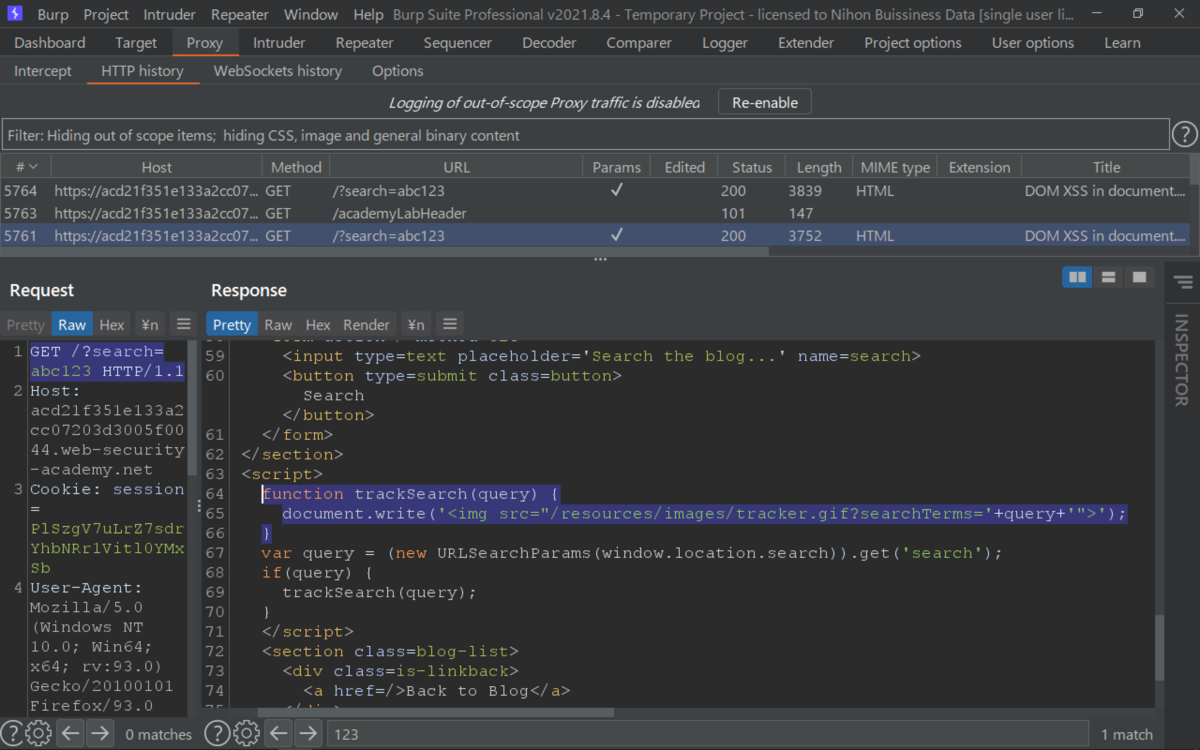This screenshot has height=750, width=1200.
Task: Select history row 5764
Action: (x=595, y=190)
